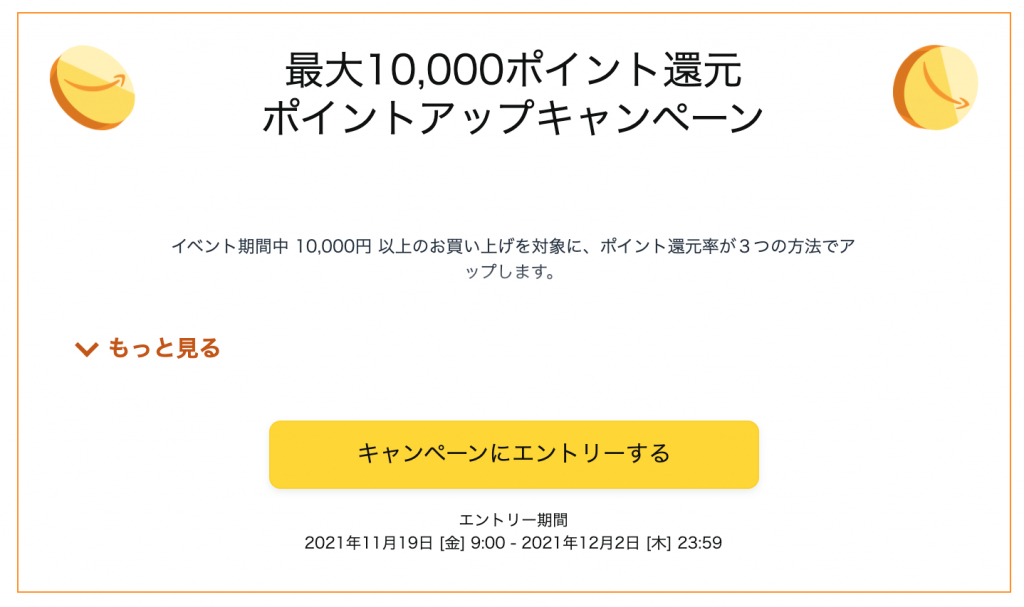Click the ップします。 description second line
This screenshot has width=1024, height=607.
tap(512, 272)
